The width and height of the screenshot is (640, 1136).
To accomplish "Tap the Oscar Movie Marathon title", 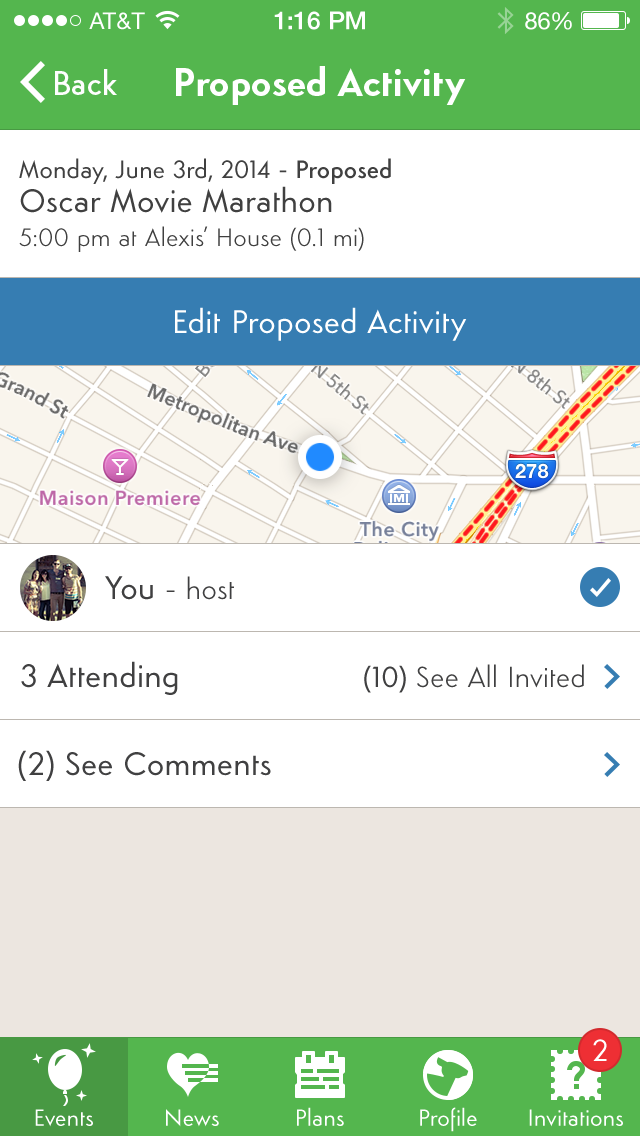I will (x=176, y=202).
